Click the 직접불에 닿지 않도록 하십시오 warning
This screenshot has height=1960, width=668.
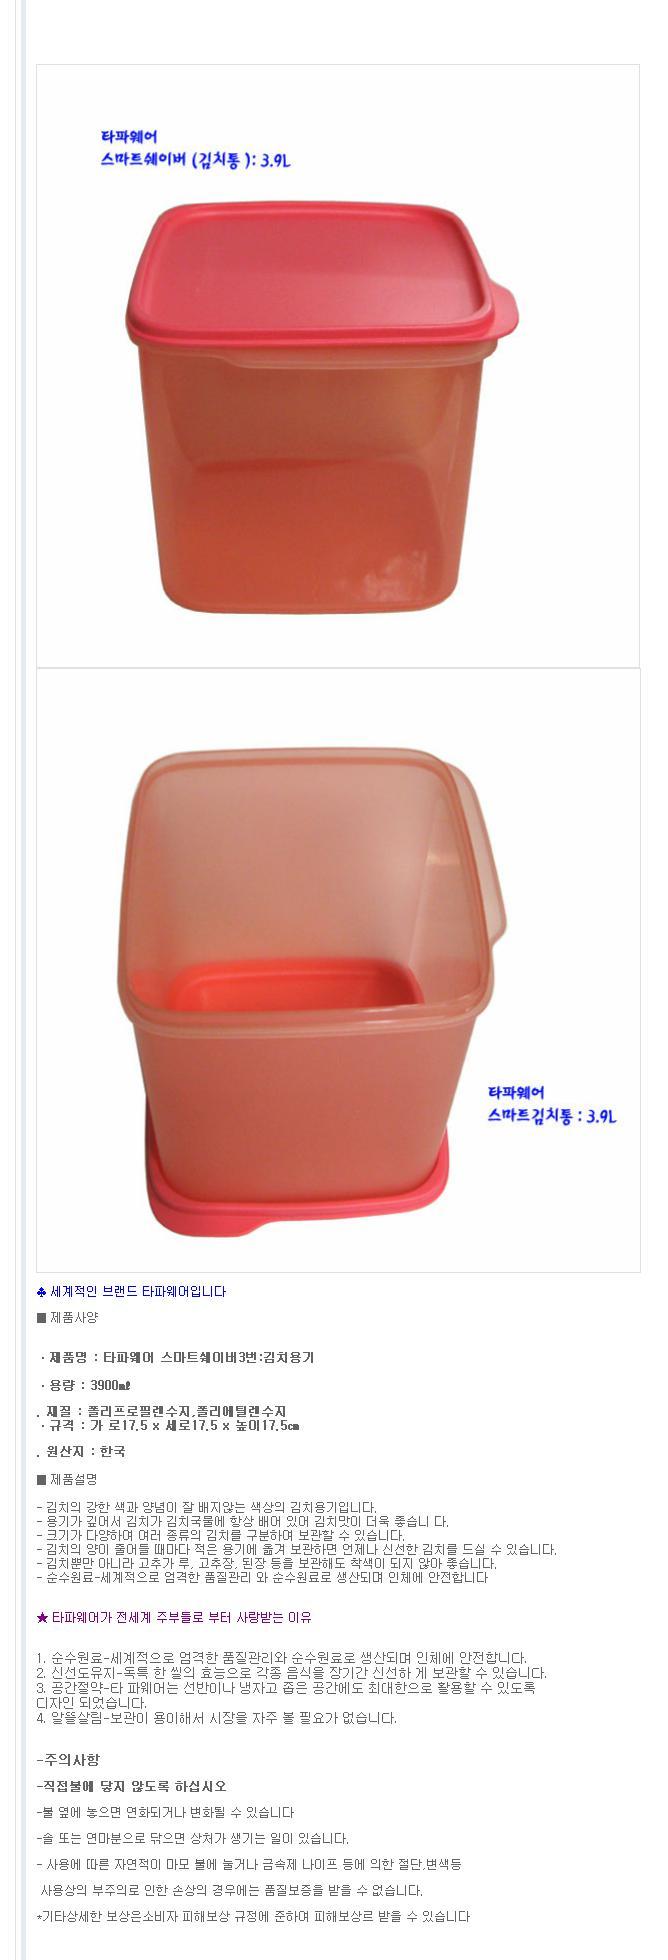point(131,1785)
